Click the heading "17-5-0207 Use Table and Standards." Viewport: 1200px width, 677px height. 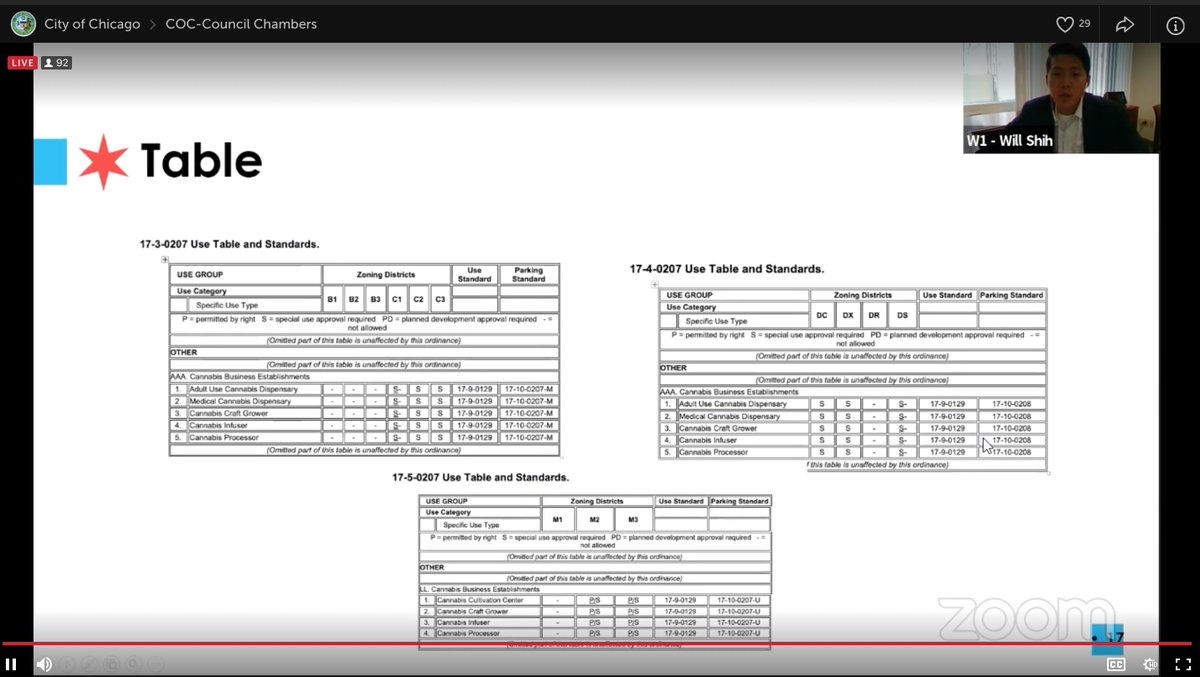click(481, 477)
